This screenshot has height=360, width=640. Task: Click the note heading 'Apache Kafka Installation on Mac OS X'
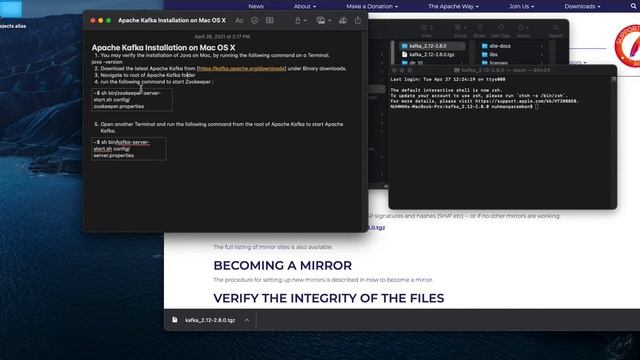click(163, 48)
